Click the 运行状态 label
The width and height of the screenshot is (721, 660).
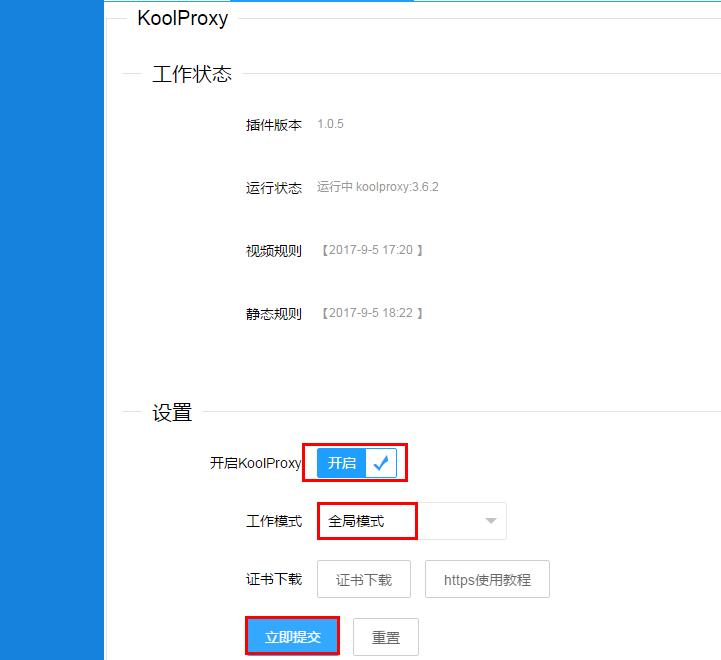point(274,188)
